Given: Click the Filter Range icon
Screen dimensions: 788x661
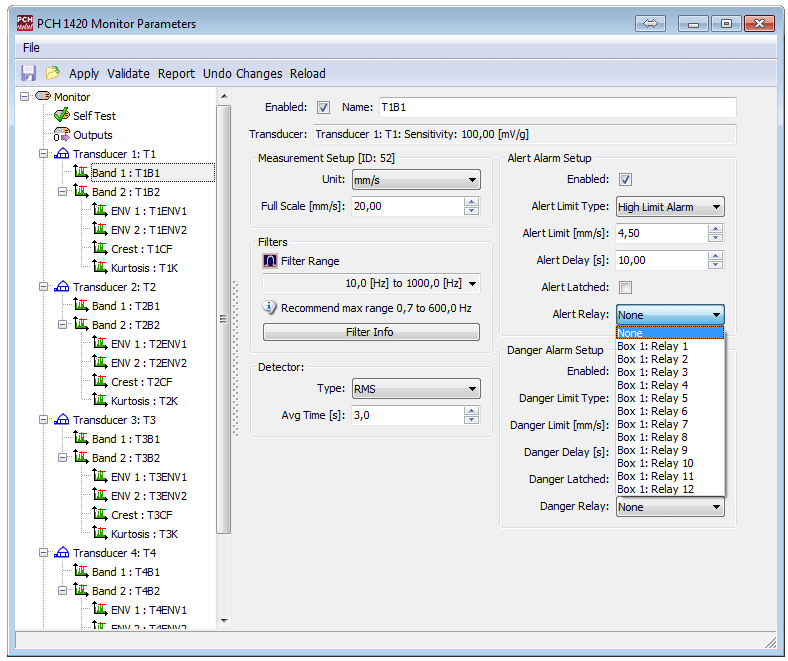Looking at the screenshot, I should [x=270, y=261].
